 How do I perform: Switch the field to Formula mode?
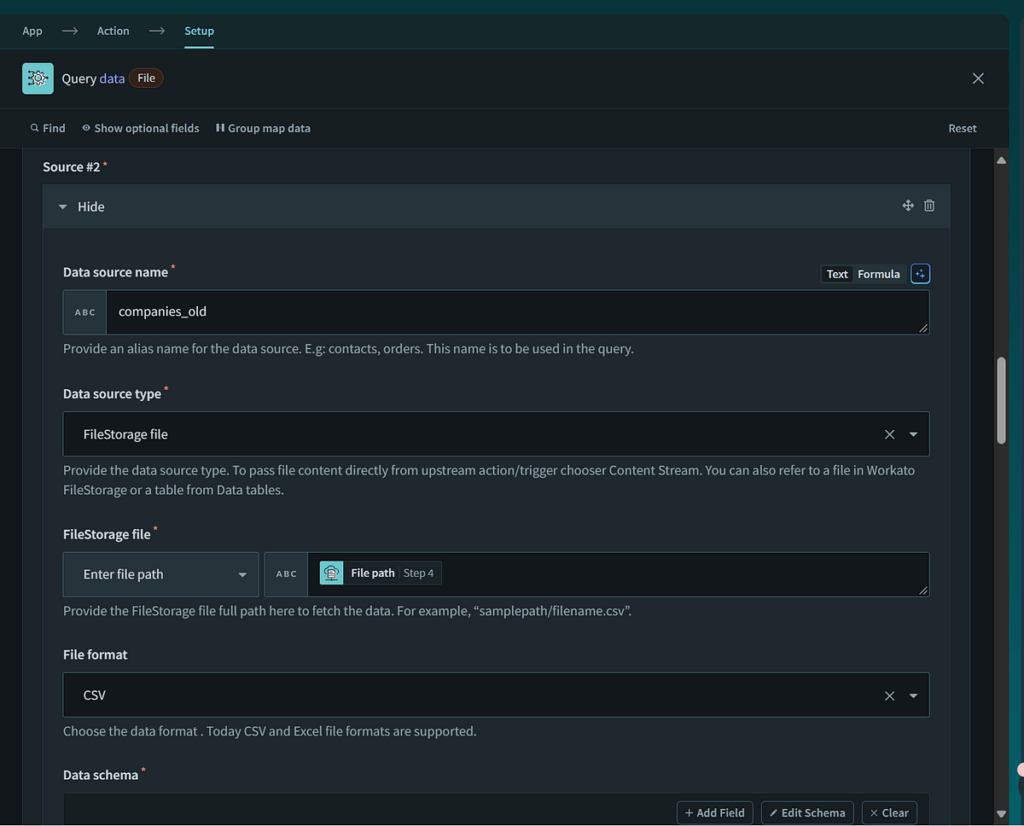click(878, 274)
